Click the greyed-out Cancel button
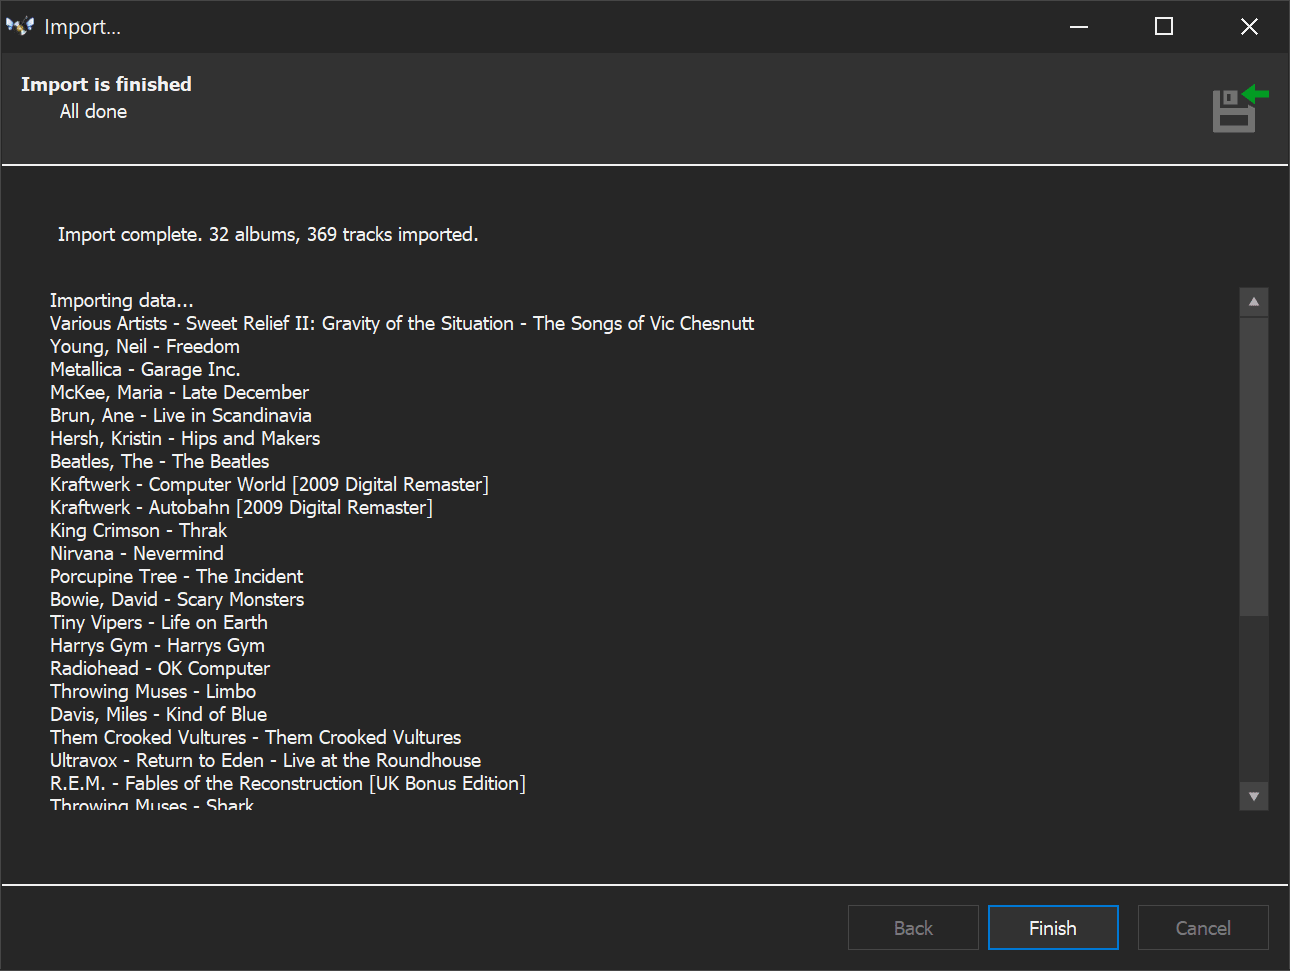1290x971 pixels. coord(1202,928)
